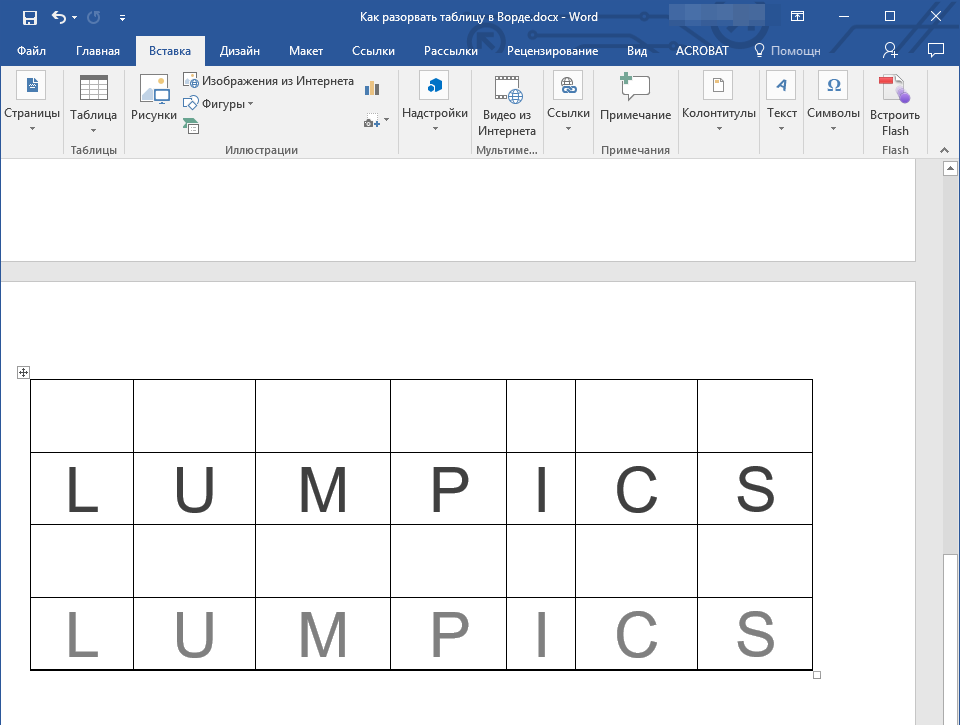Image resolution: width=960 pixels, height=725 pixels.
Task: Click the Save icon in quick access toolbar
Action: pos(29,17)
